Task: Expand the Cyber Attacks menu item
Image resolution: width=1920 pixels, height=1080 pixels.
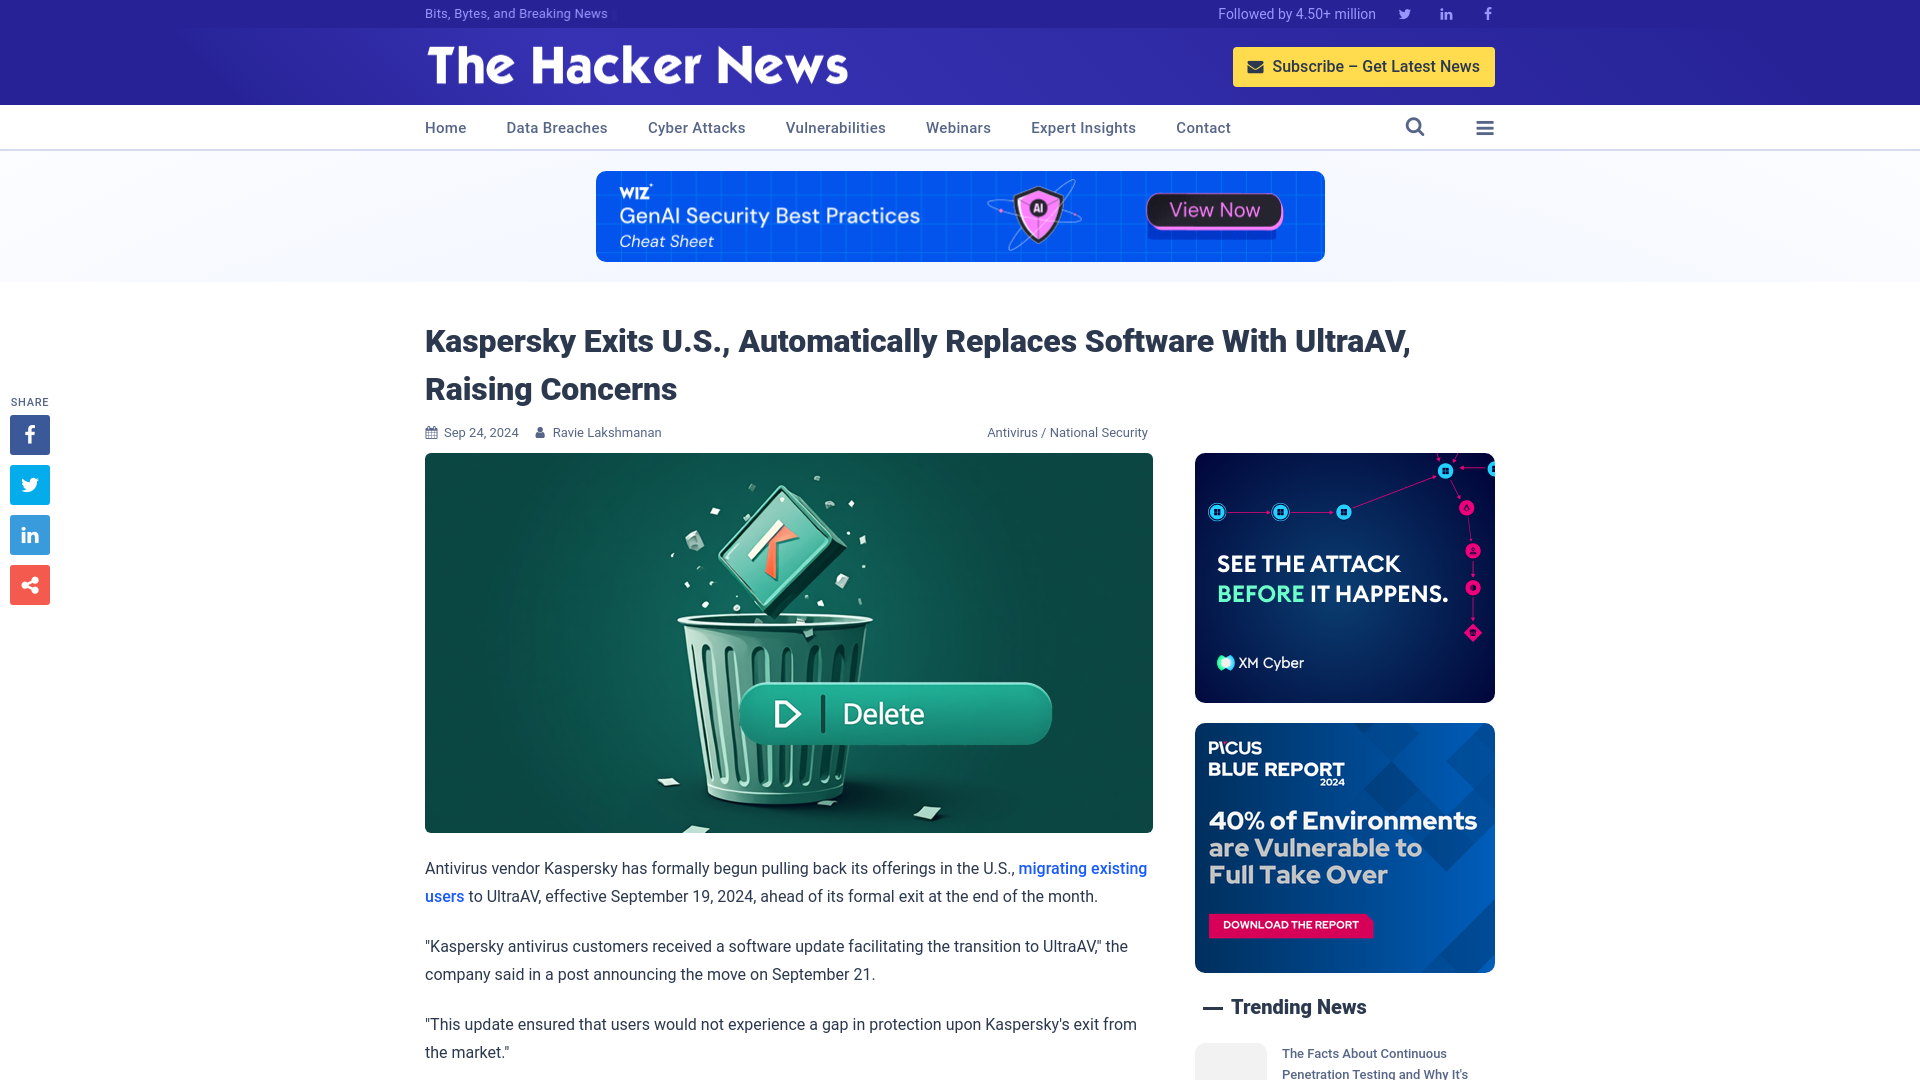Action: (696, 127)
